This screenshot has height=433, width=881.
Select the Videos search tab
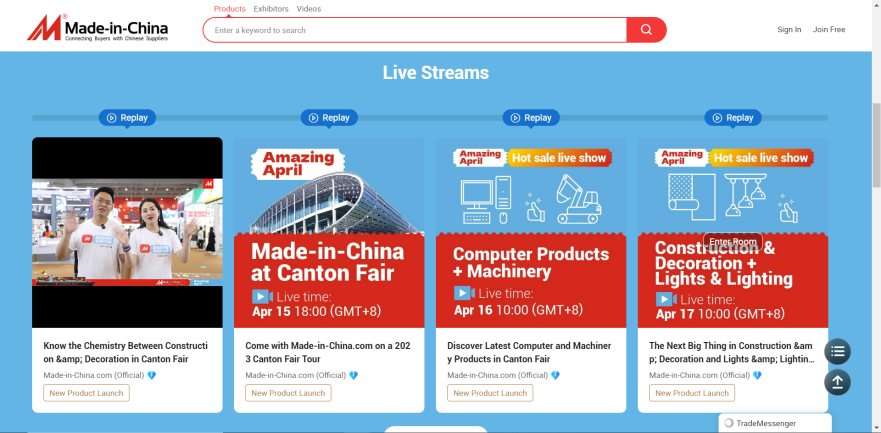pos(309,9)
